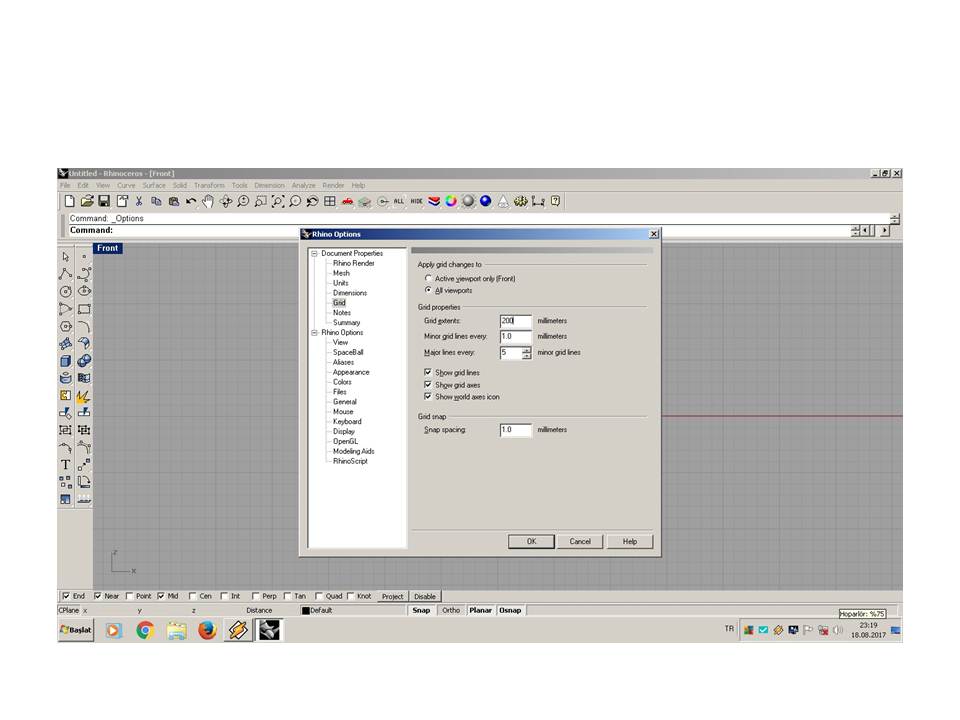Select the Rectangle tool

84,309
